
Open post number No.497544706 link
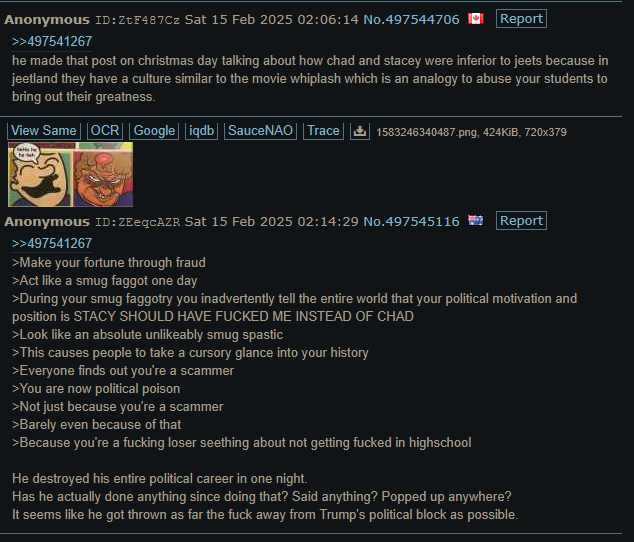tap(411, 19)
